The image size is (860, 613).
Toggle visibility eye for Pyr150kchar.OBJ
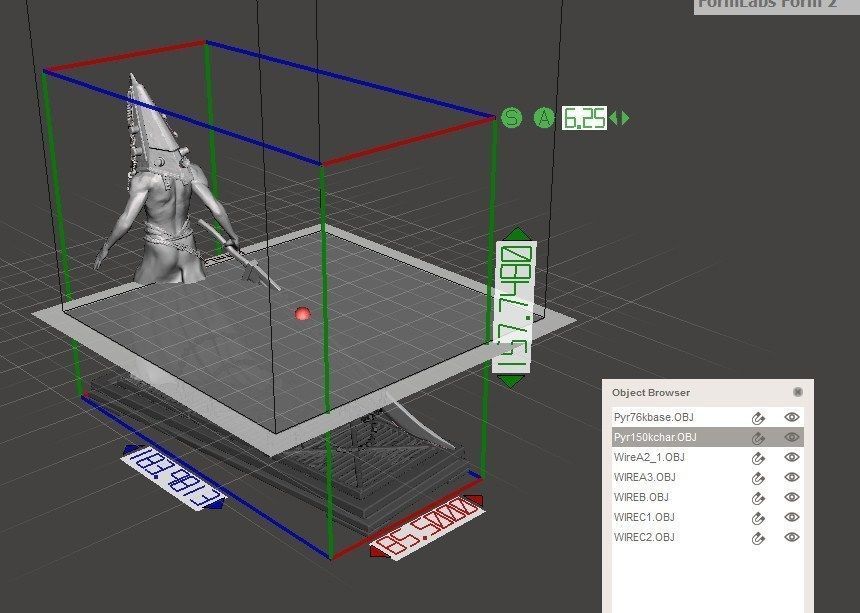[x=791, y=437]
